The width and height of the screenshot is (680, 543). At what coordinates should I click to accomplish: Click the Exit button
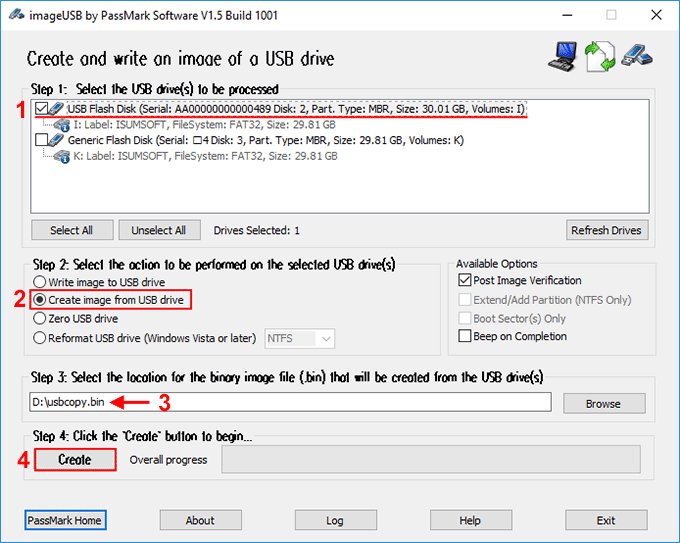[606, 520]
